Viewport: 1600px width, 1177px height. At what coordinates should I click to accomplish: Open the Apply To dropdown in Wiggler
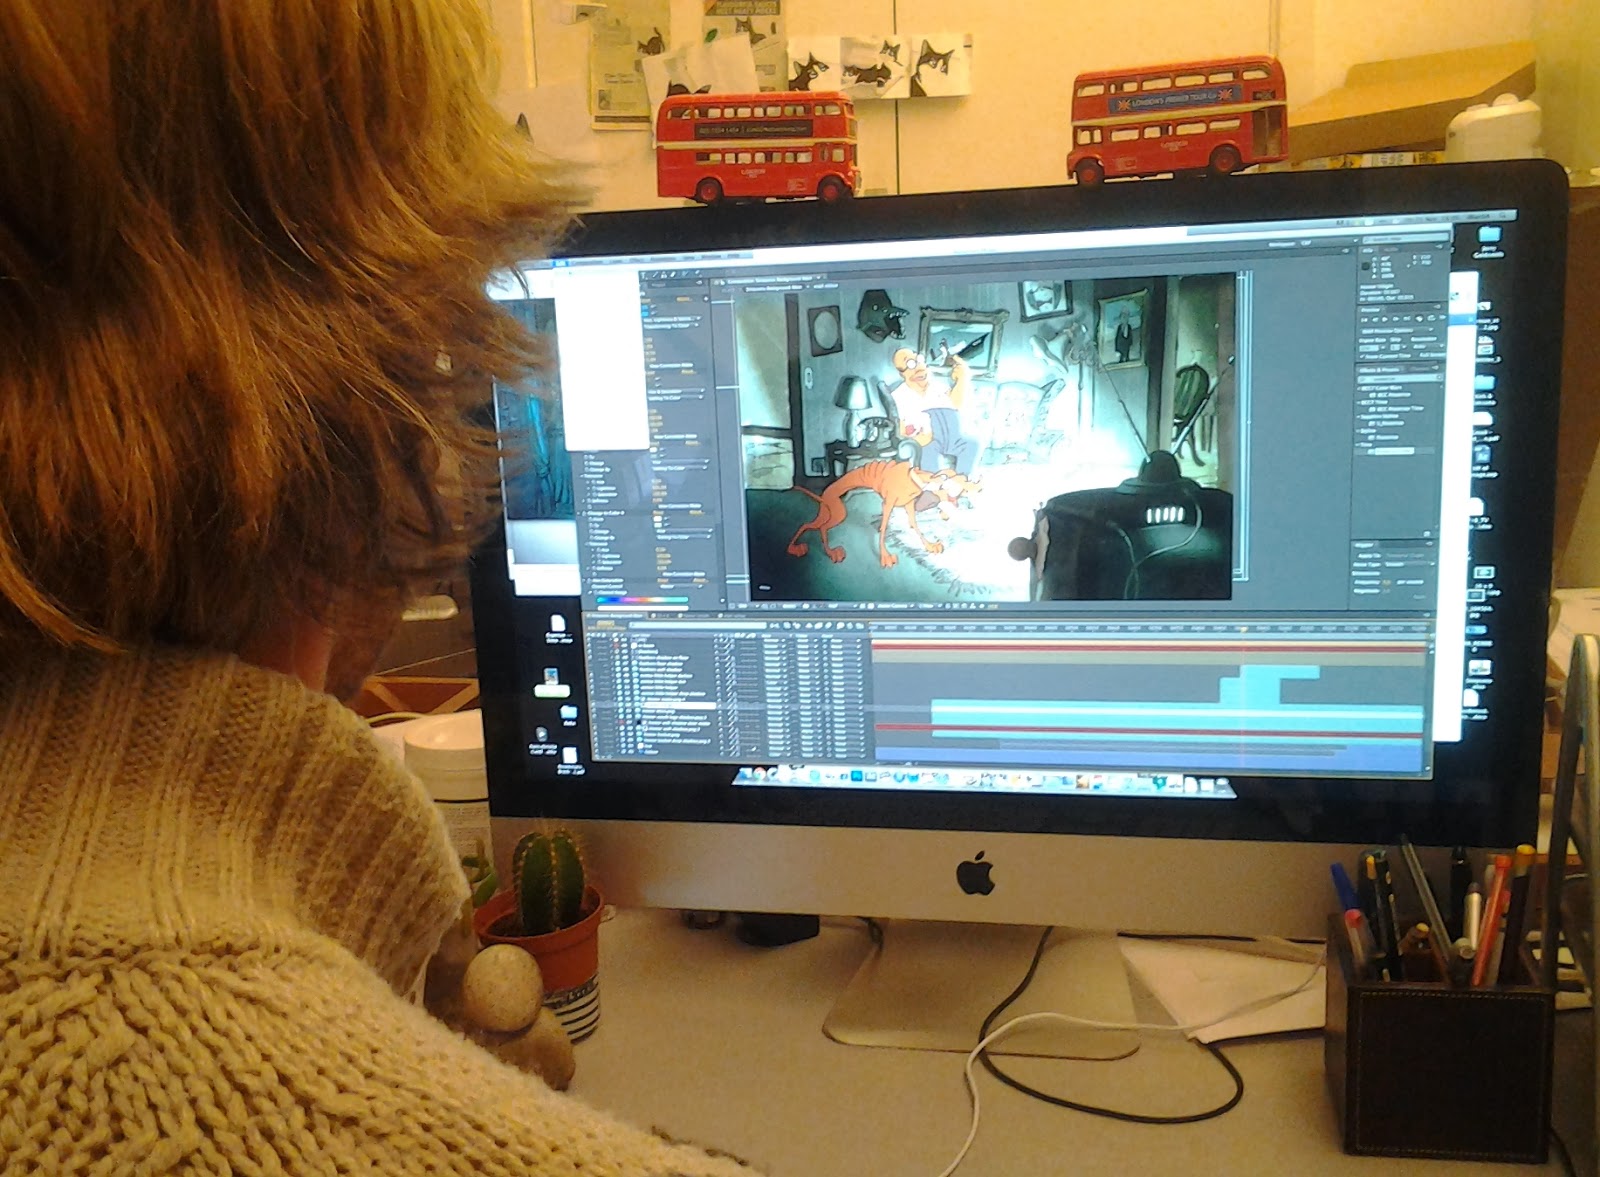(x=1405, y=555)
